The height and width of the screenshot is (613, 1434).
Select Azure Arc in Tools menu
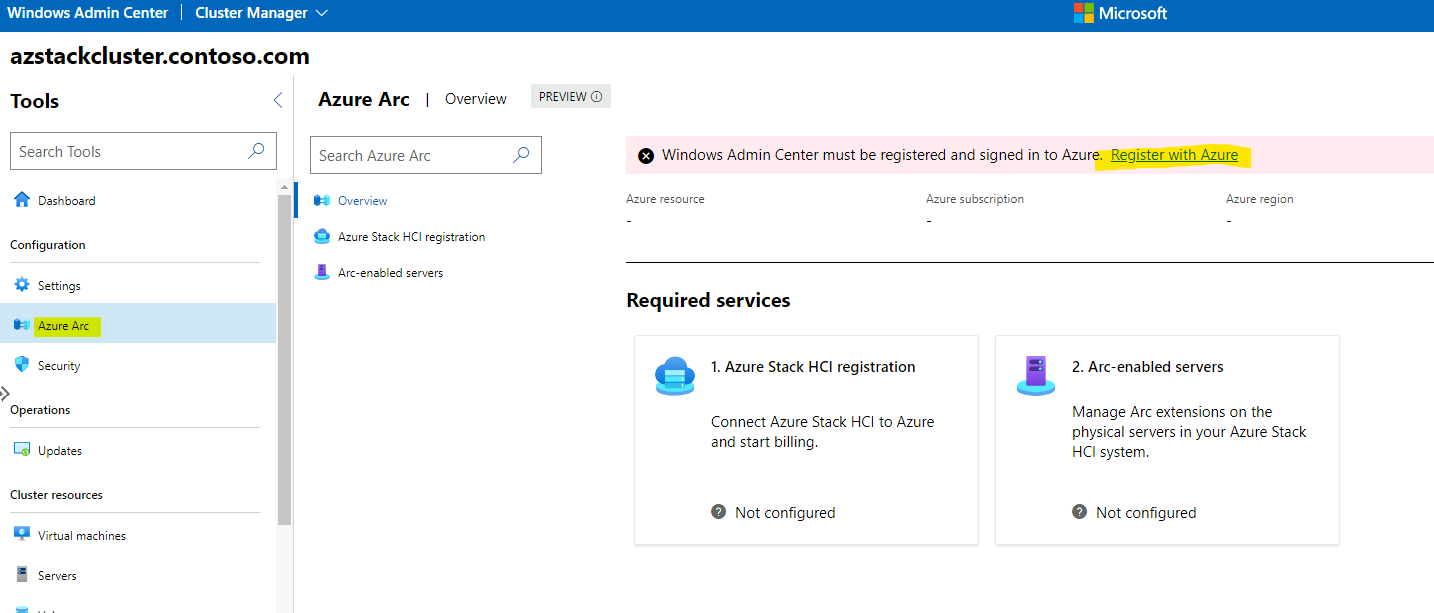pyautogui.click(x=138, y=325)
